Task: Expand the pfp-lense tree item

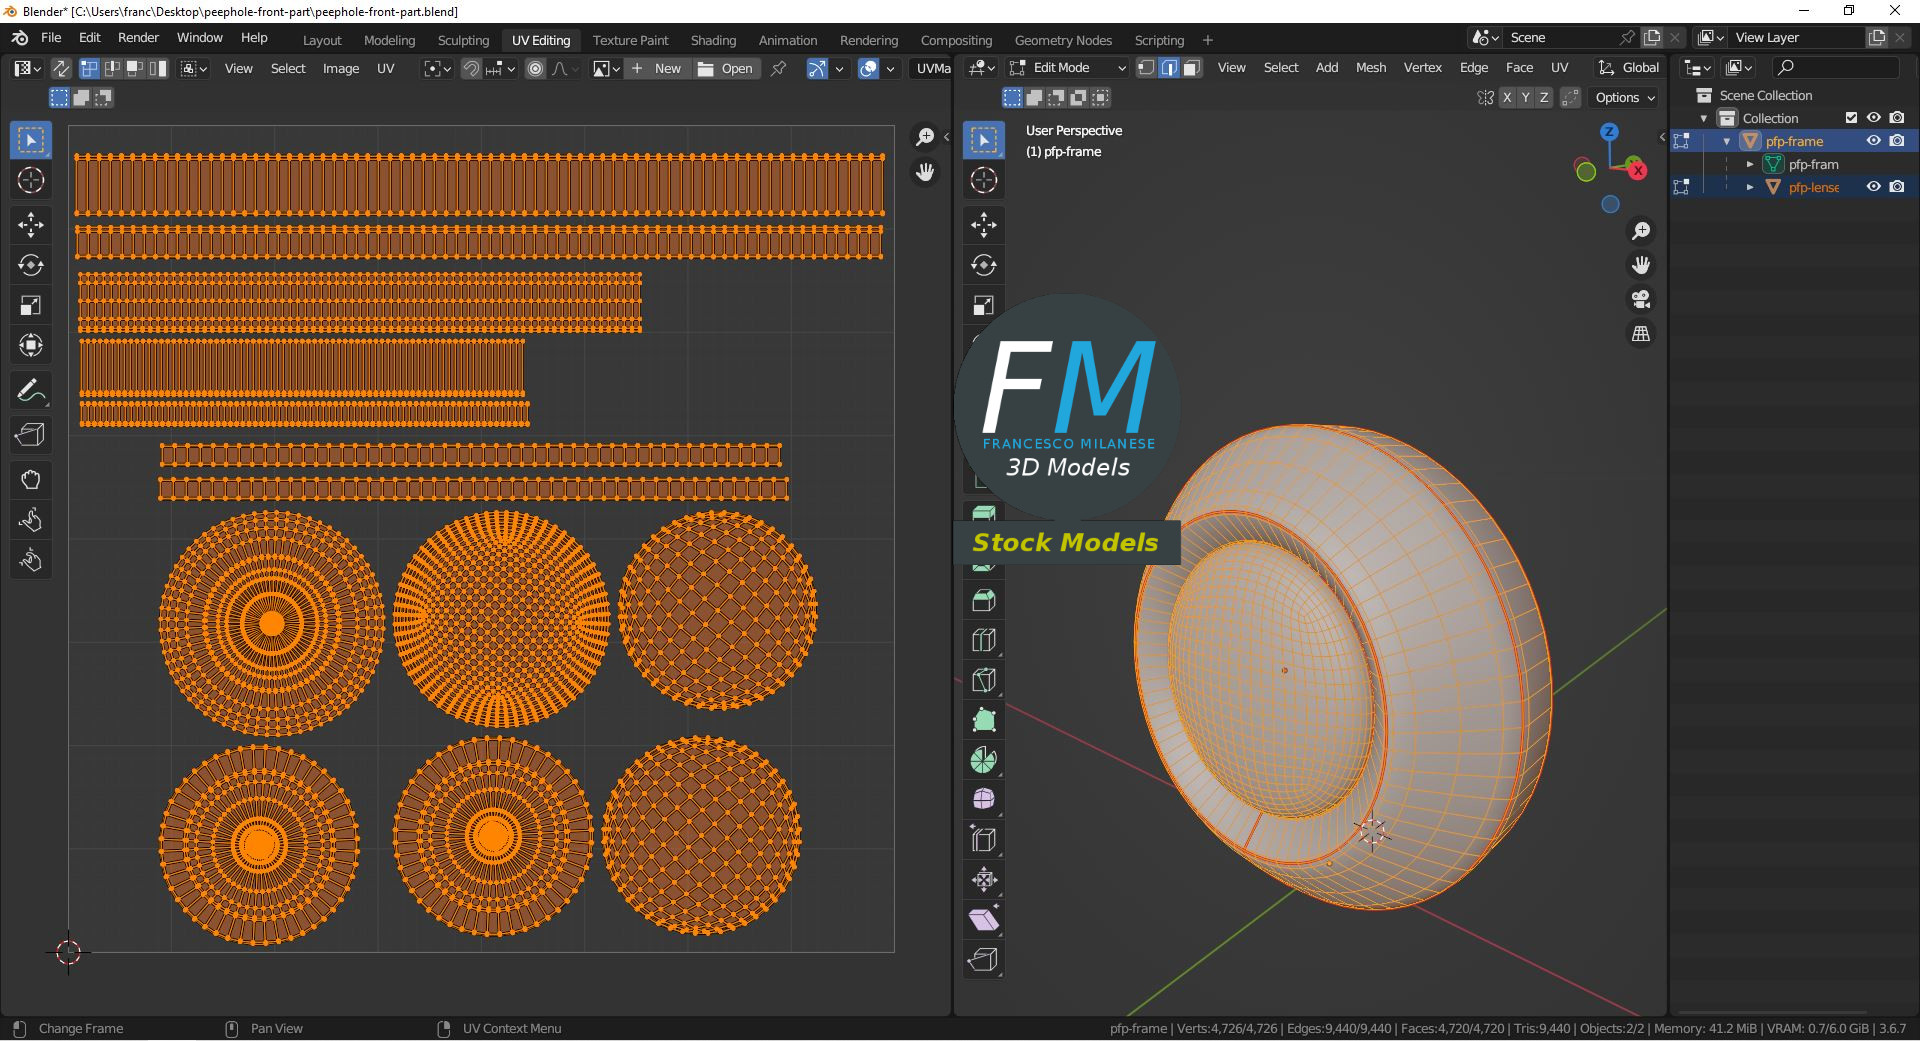Action: (x=1750, y=187)
